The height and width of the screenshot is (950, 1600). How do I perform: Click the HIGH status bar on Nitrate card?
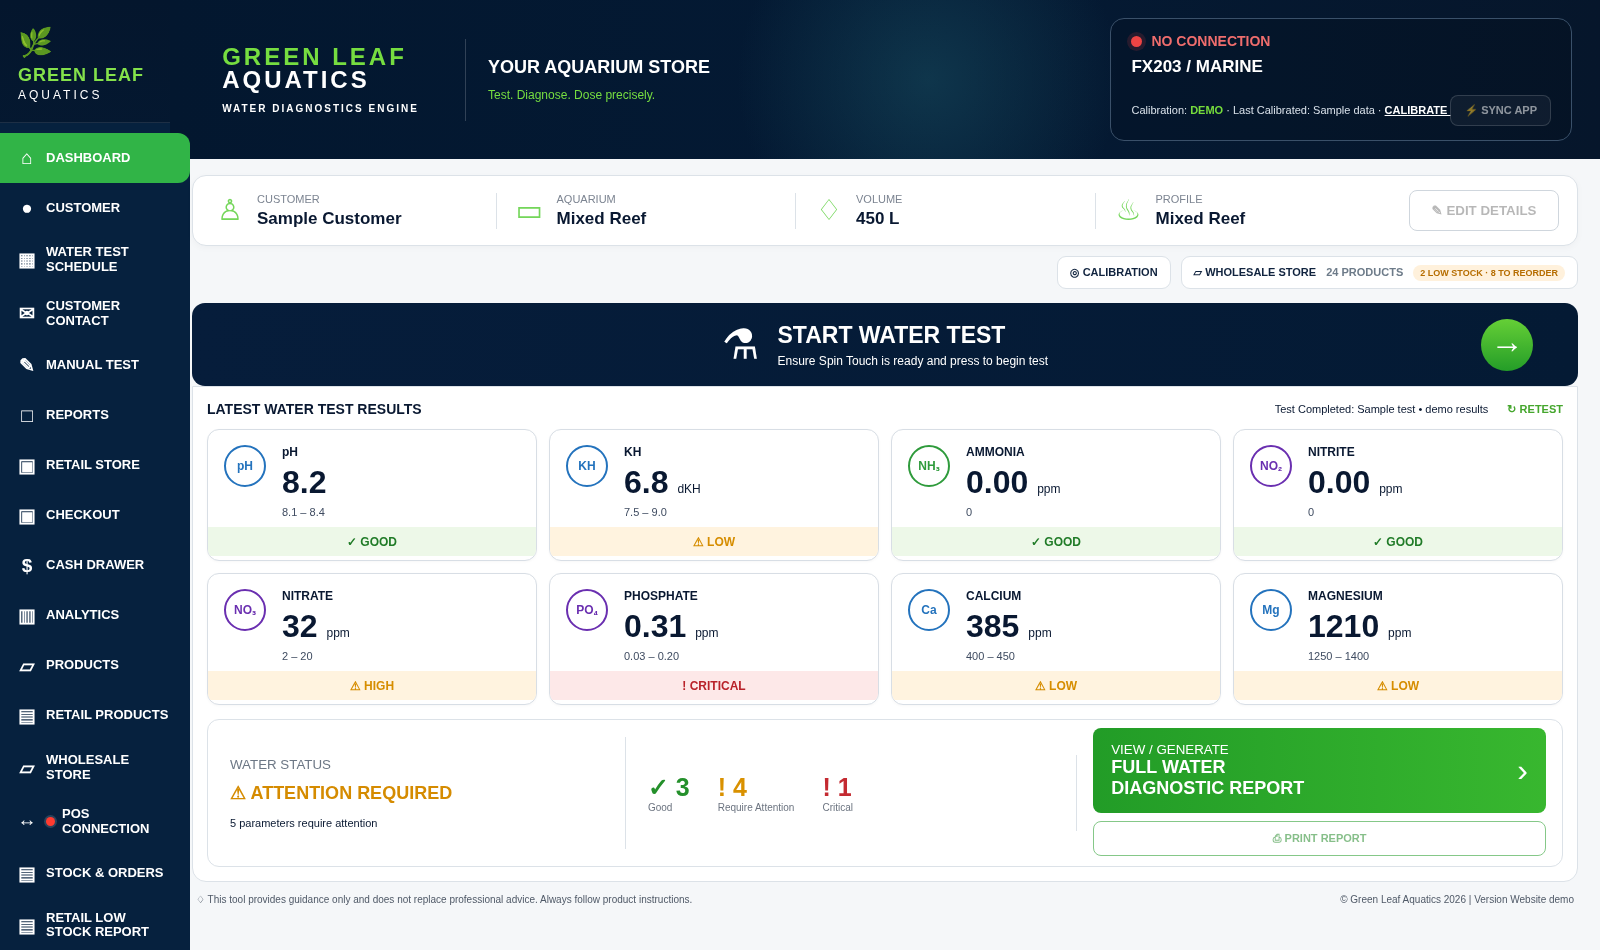372,686
